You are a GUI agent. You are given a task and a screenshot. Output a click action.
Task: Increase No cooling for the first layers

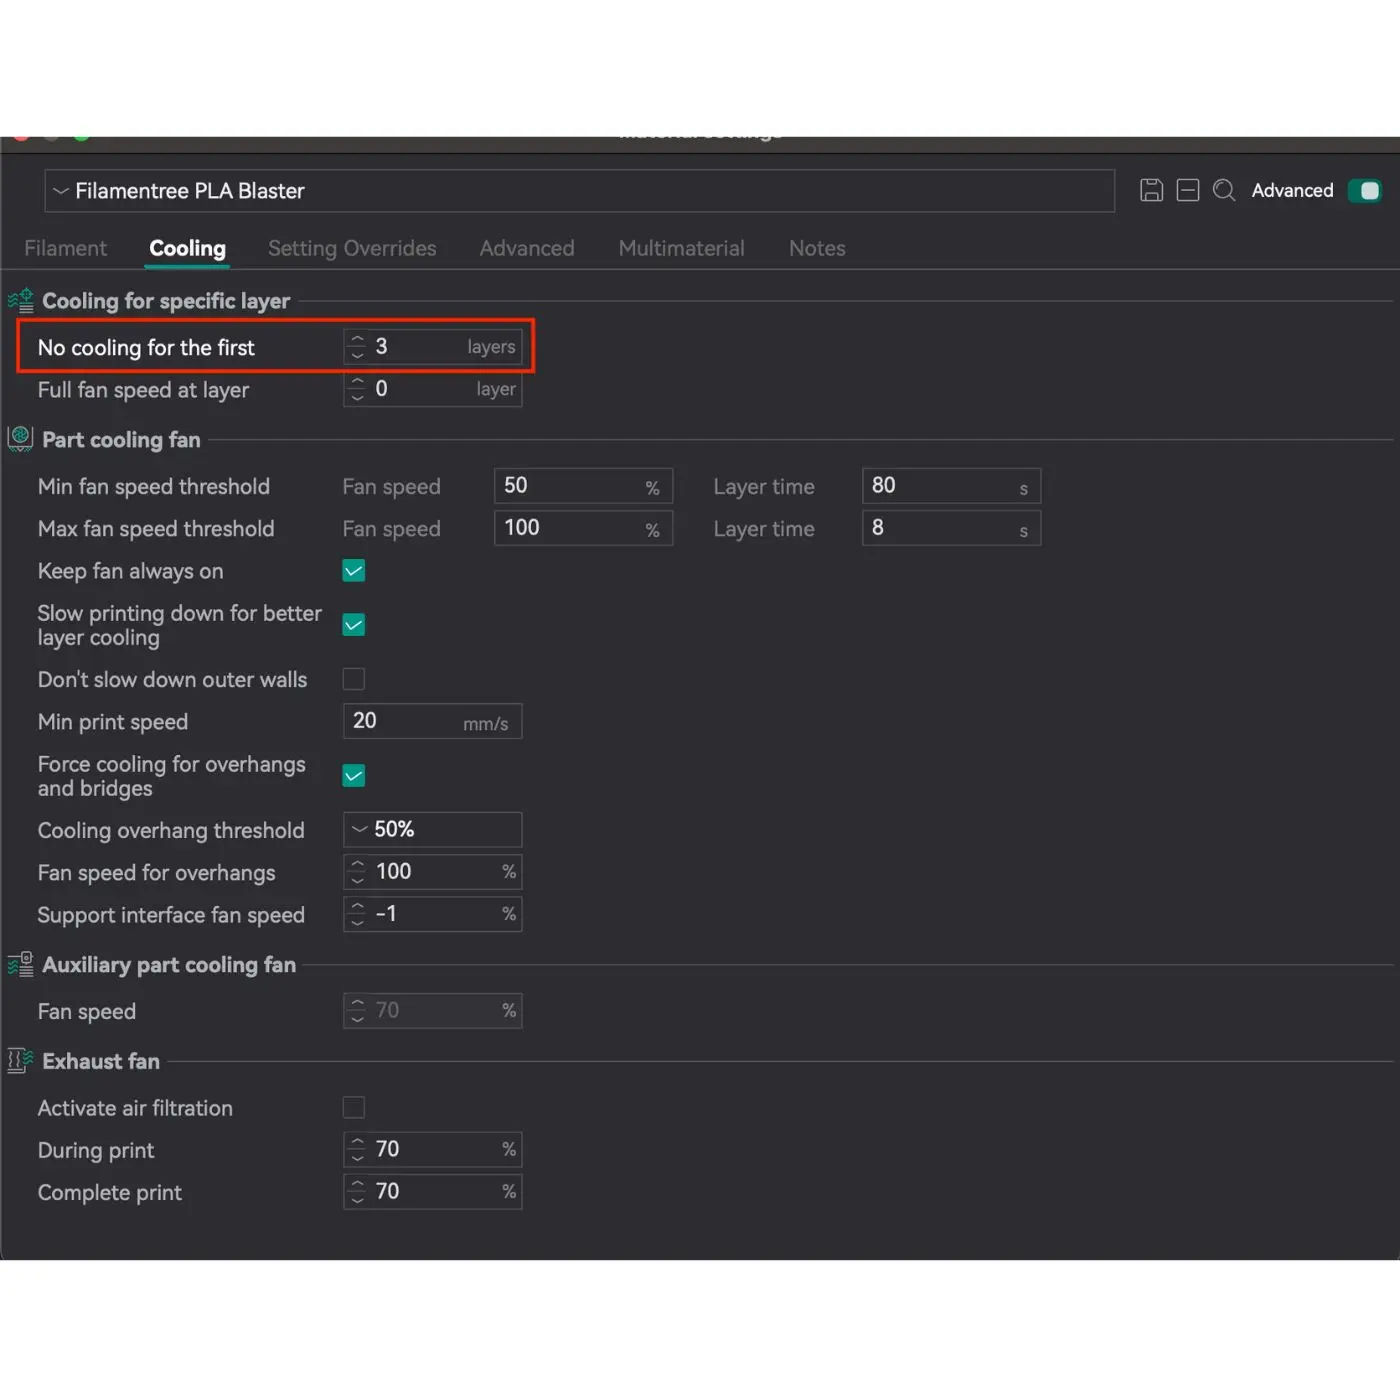(358, 339)
